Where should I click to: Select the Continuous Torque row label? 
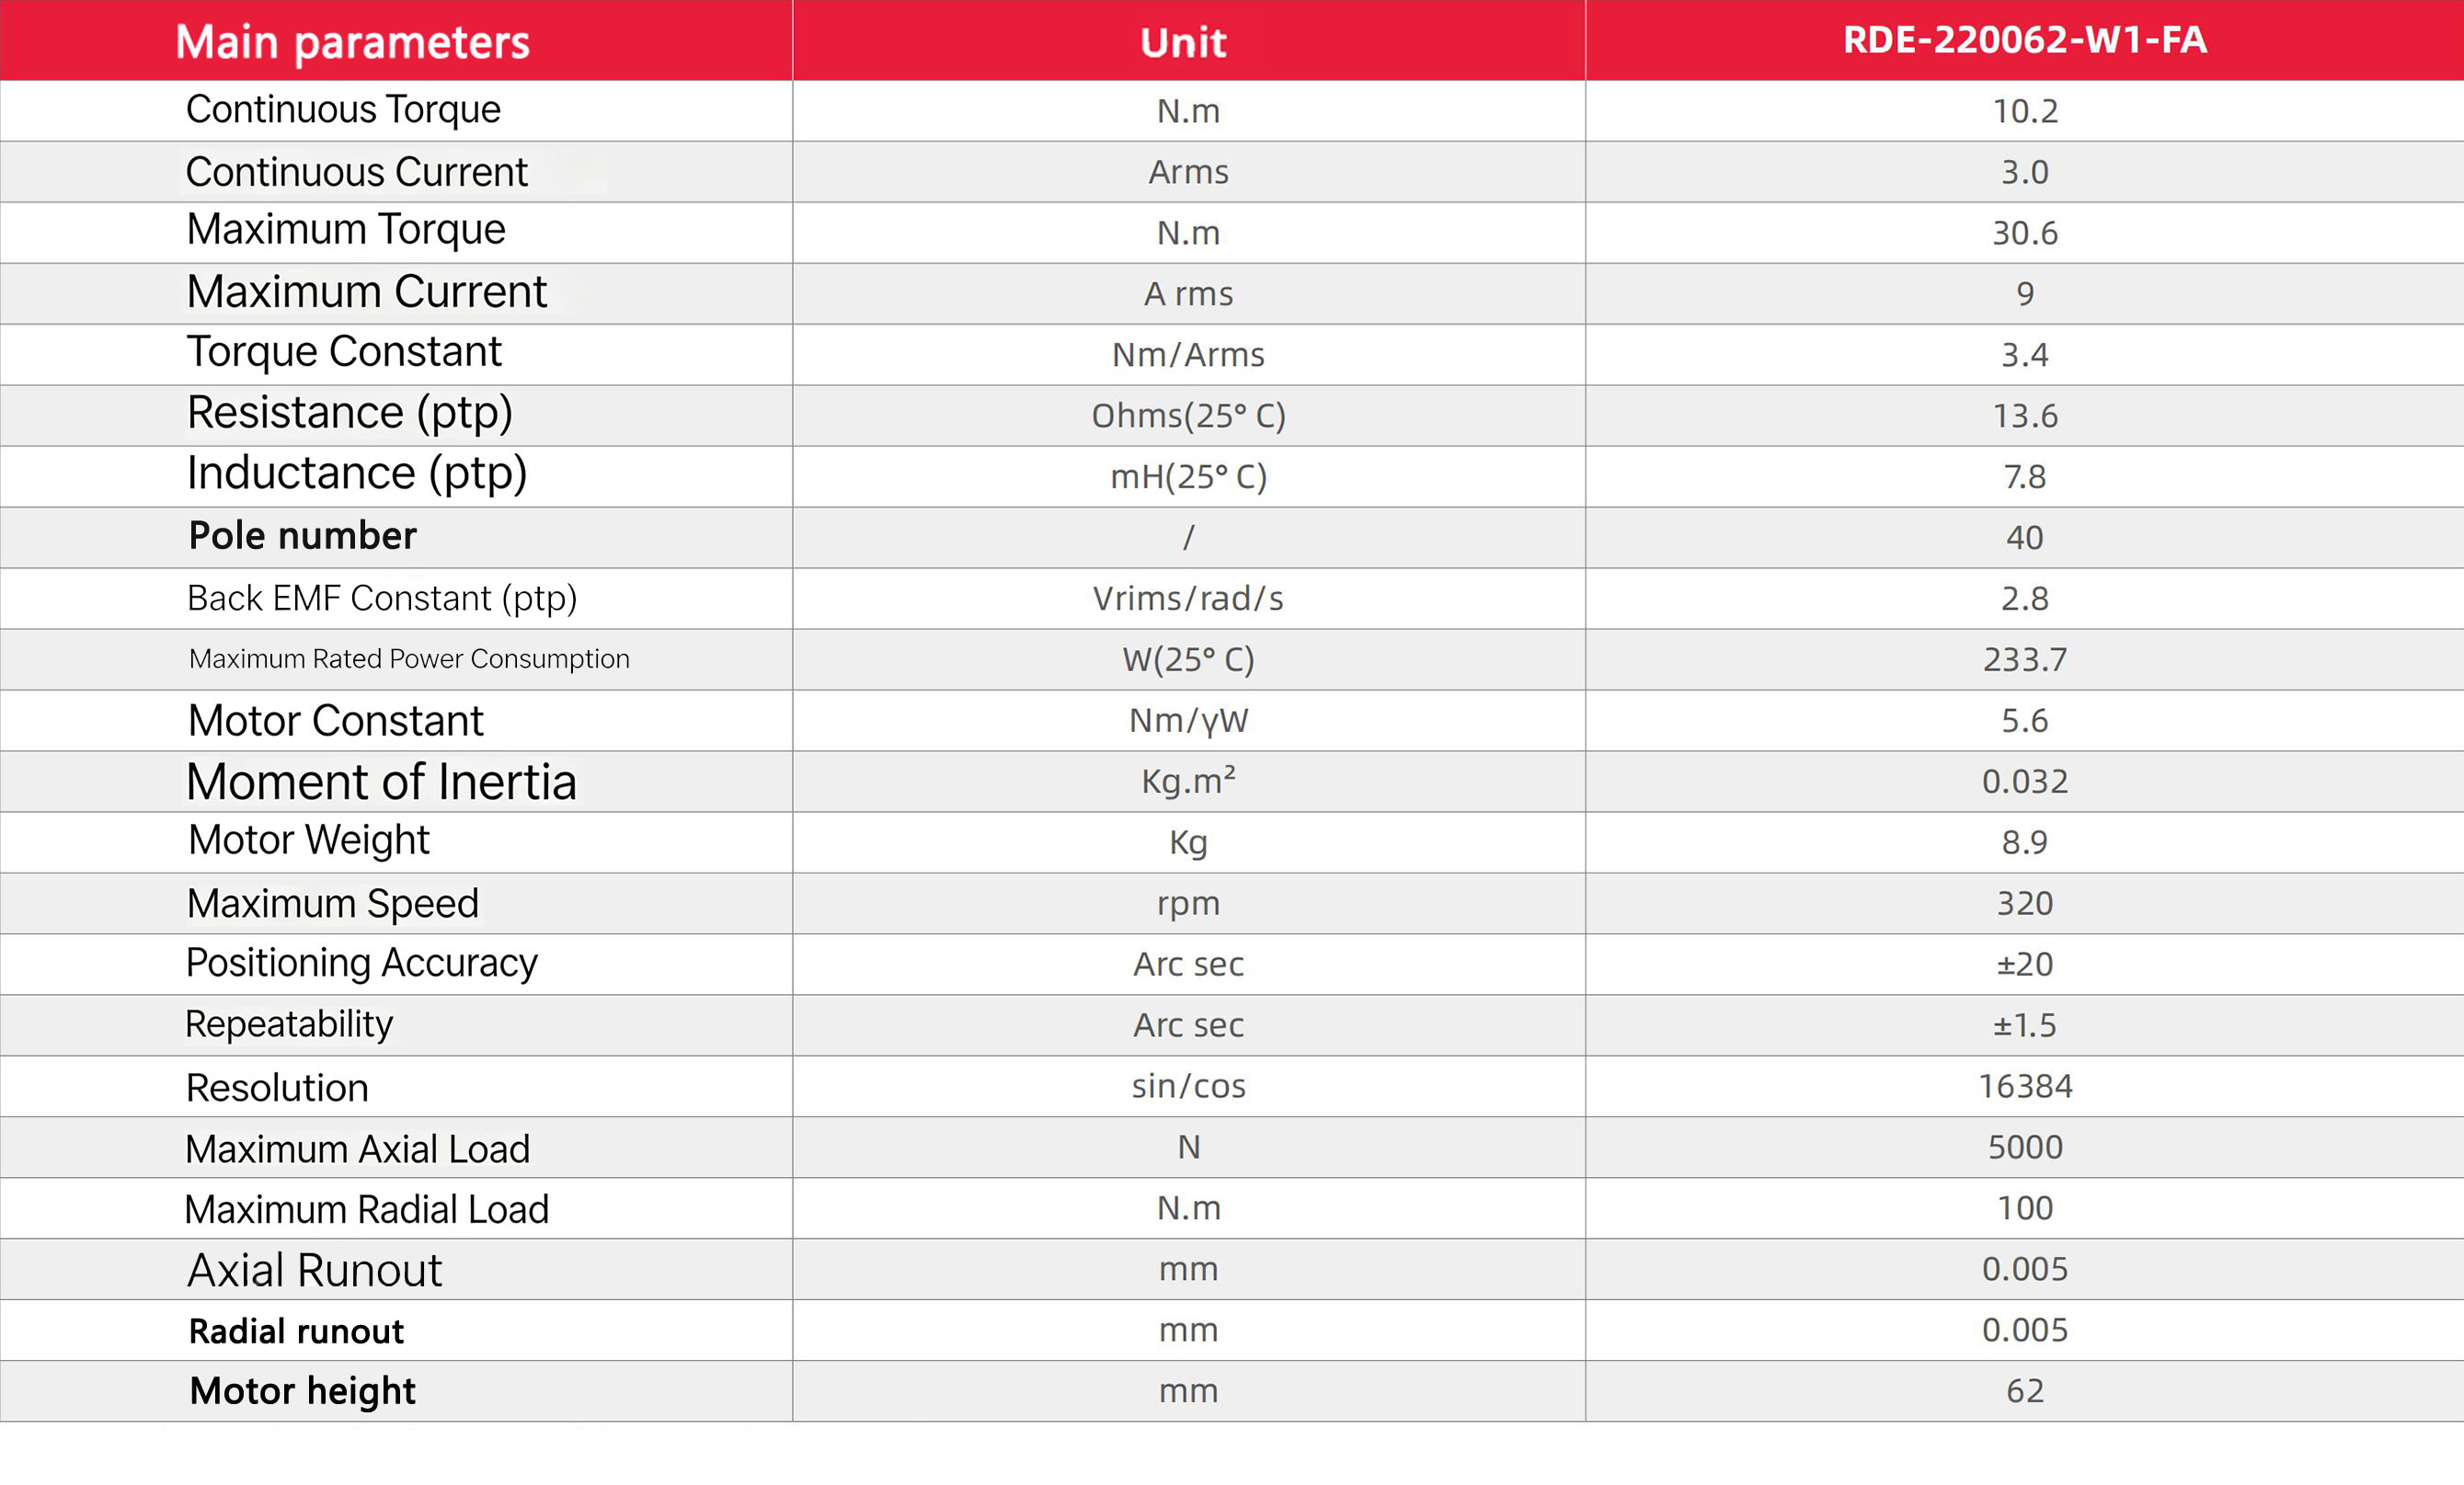(x=343, y=109)
